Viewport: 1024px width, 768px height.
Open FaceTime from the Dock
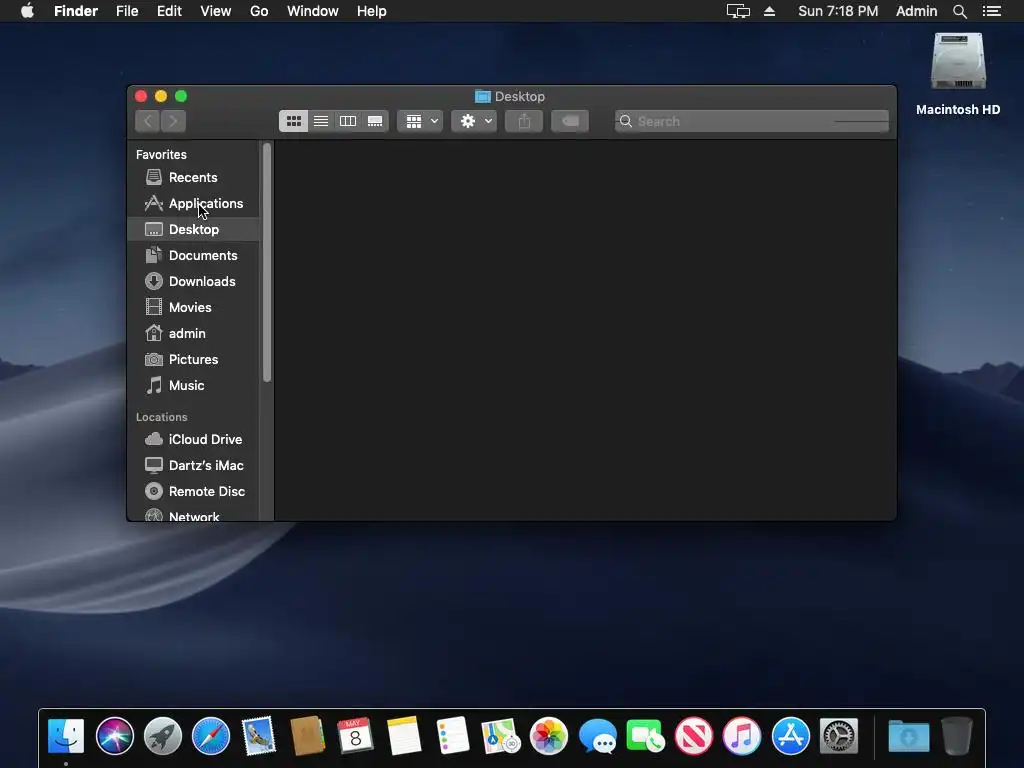pos(645,736)
